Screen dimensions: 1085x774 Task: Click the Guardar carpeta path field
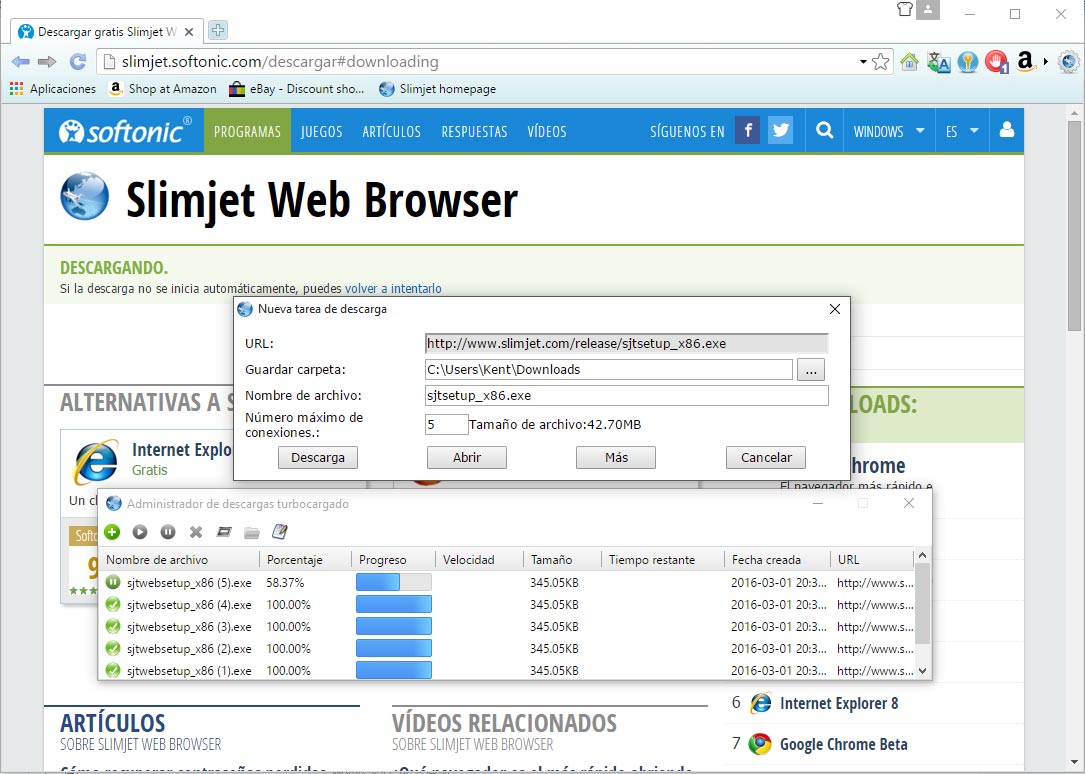pyautogui.click(x=609, y=369)
